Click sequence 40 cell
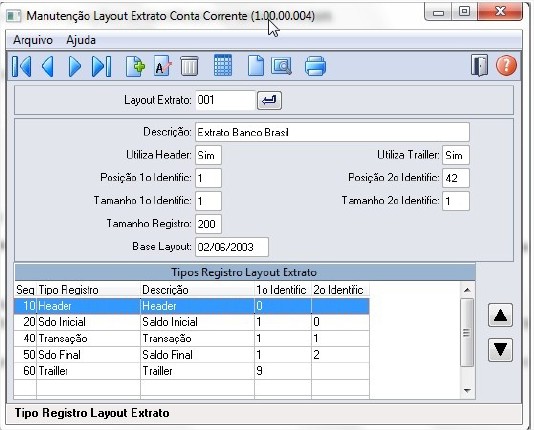 (26, 338)
